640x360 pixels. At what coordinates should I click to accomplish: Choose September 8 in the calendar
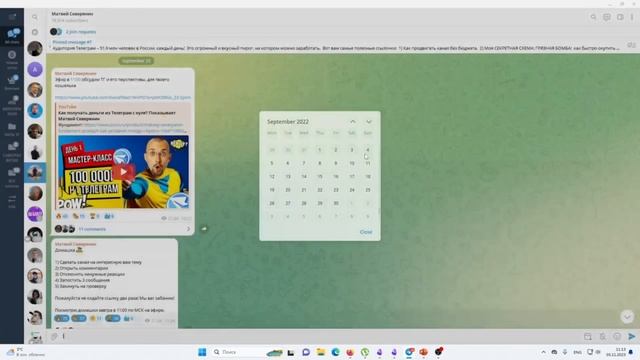pyautogui.click(x=320, y=163)
